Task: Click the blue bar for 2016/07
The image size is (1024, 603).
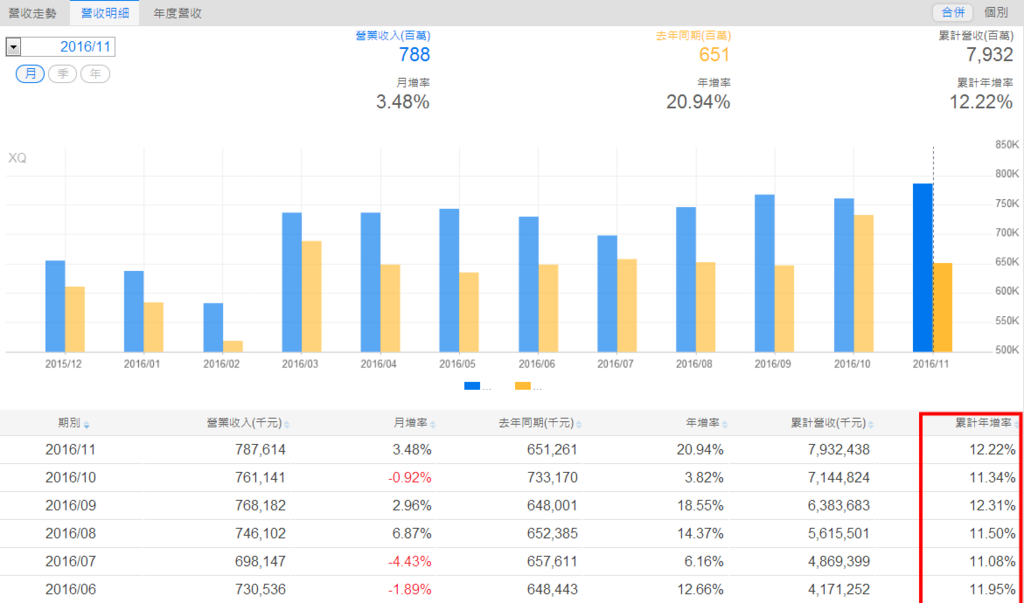Action: 607,294
